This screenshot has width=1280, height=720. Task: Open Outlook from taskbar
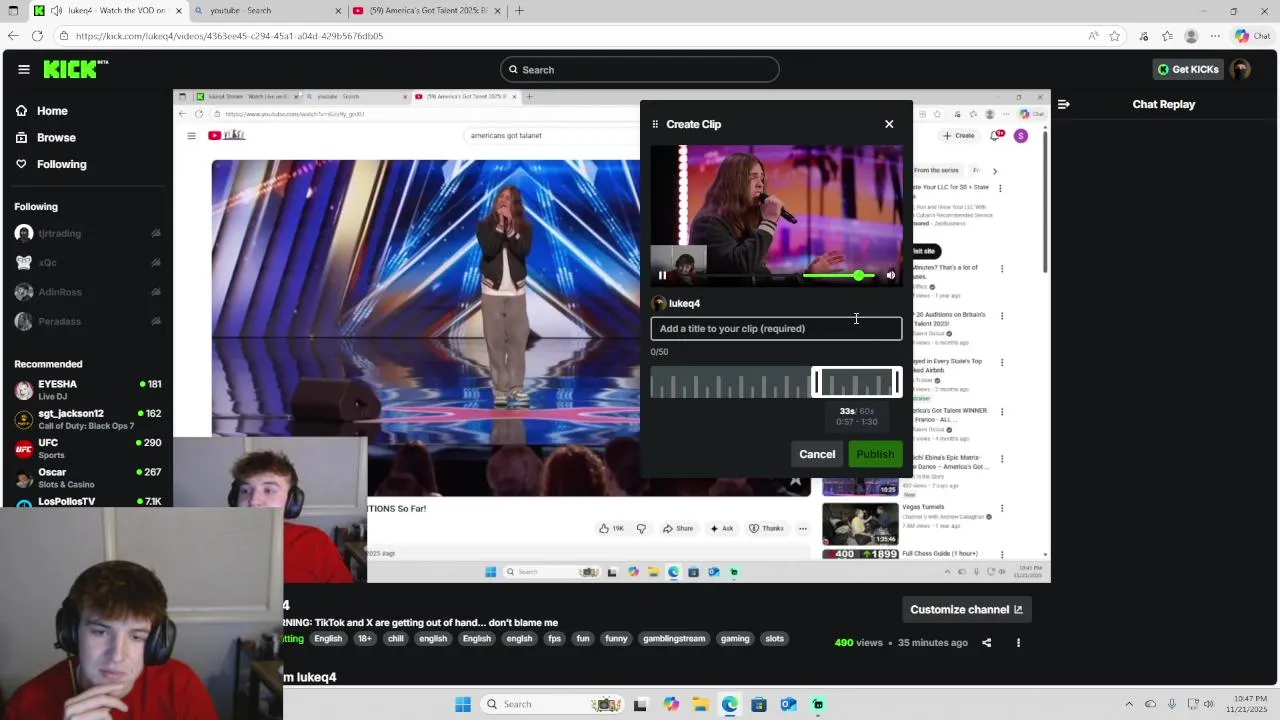pyautogui.click(x=788, y=704)
